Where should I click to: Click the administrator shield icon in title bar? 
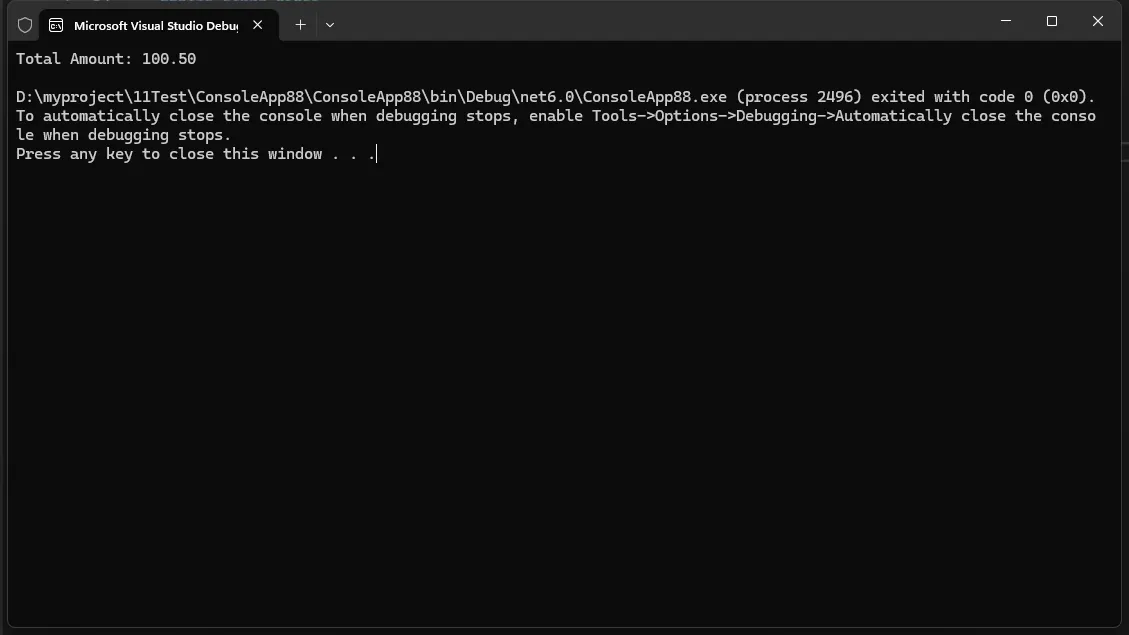click(25, 25)
